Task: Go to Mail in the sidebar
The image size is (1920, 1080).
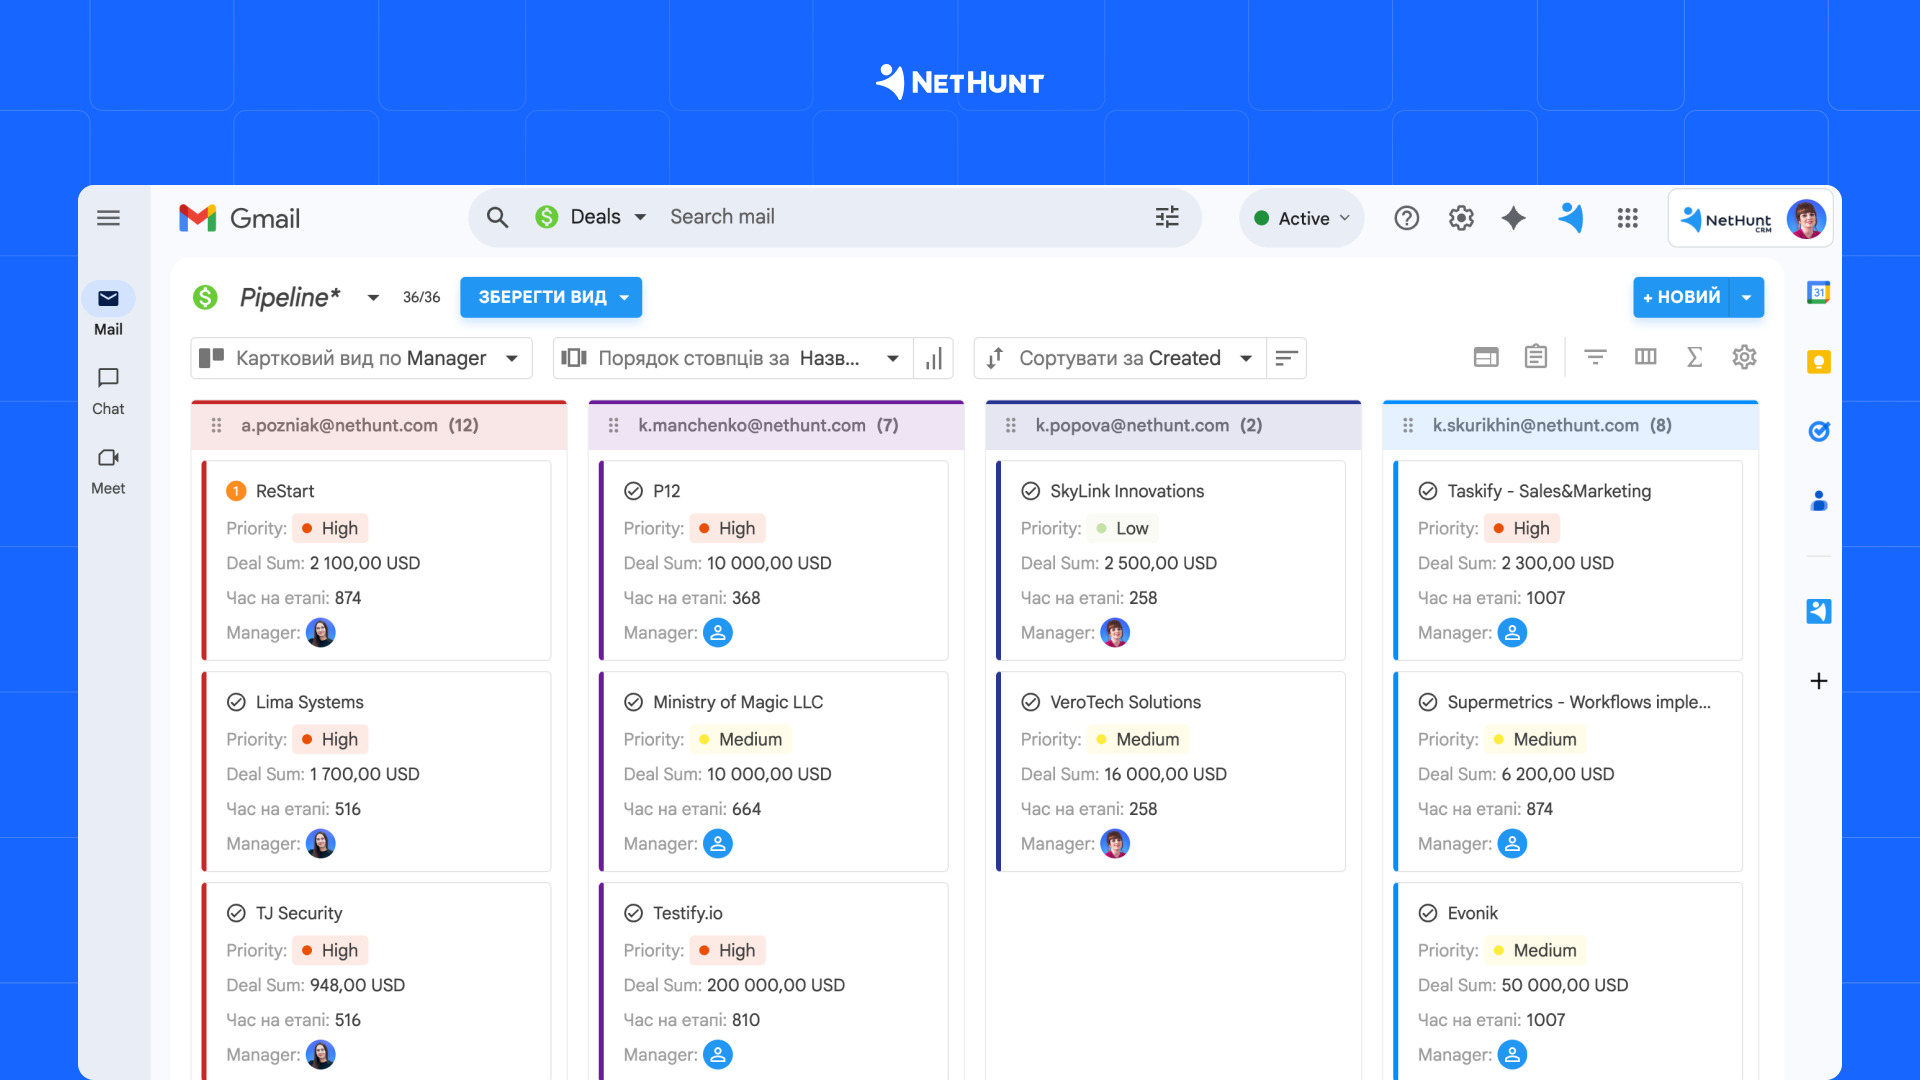Action: click(108, 310)
